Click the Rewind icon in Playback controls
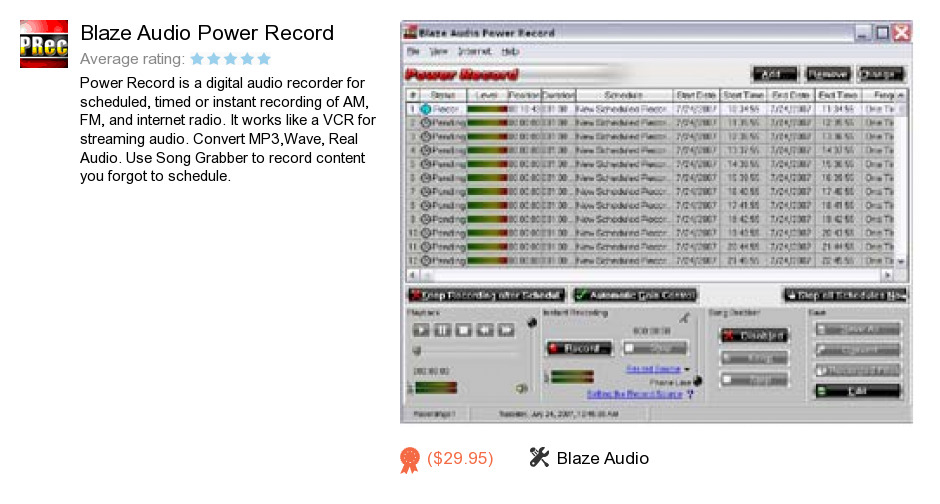Viewport: 940px width, 504px height. (485, 330)
